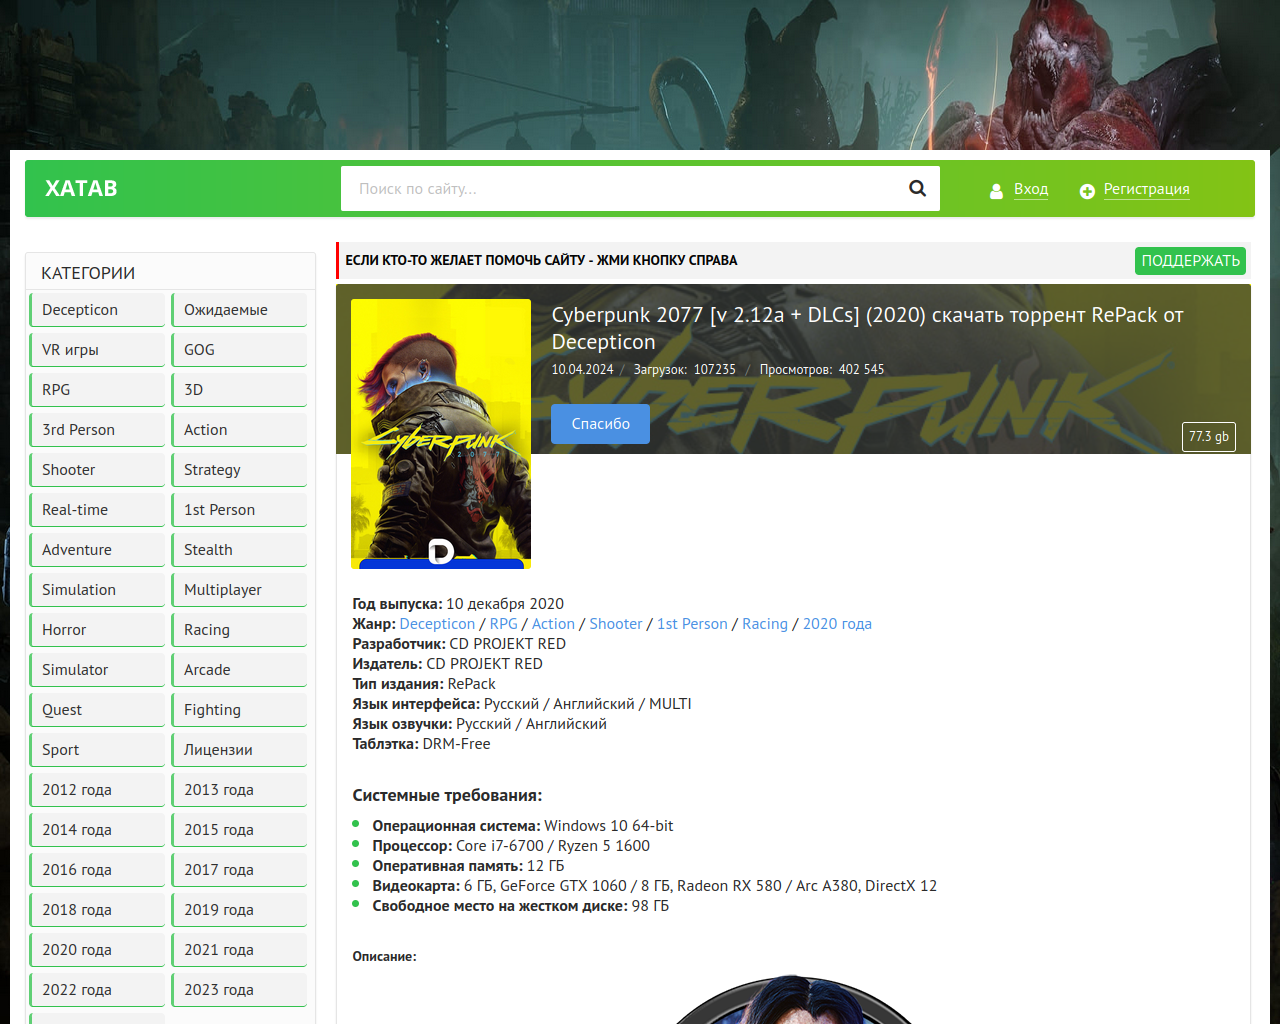Go to Sport category
1280x1024 pixels.
point(97,750)
